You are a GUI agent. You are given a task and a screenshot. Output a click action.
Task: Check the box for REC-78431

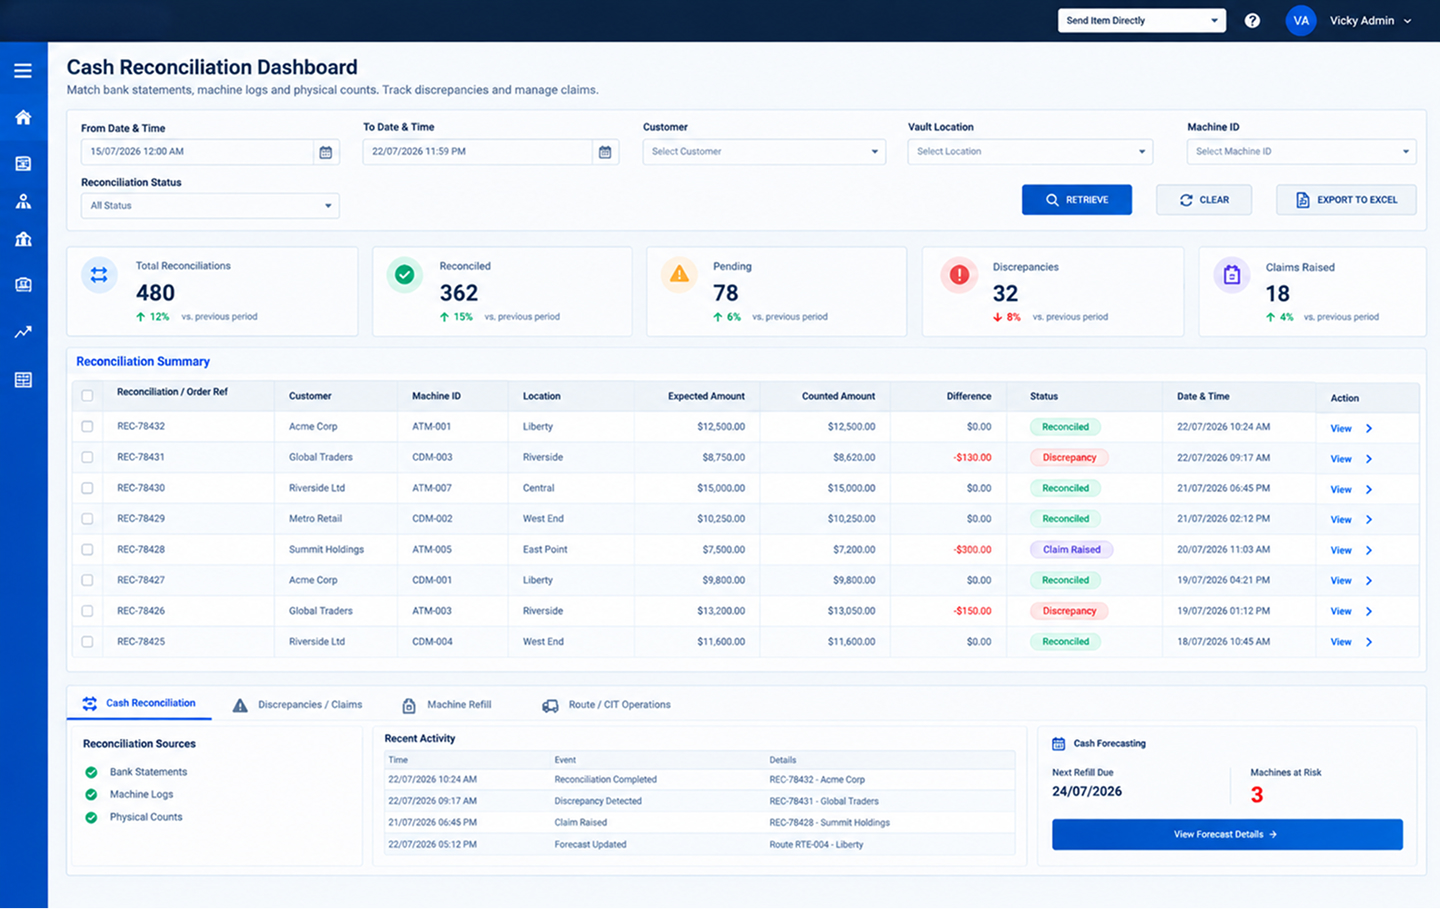pos(87,457)
